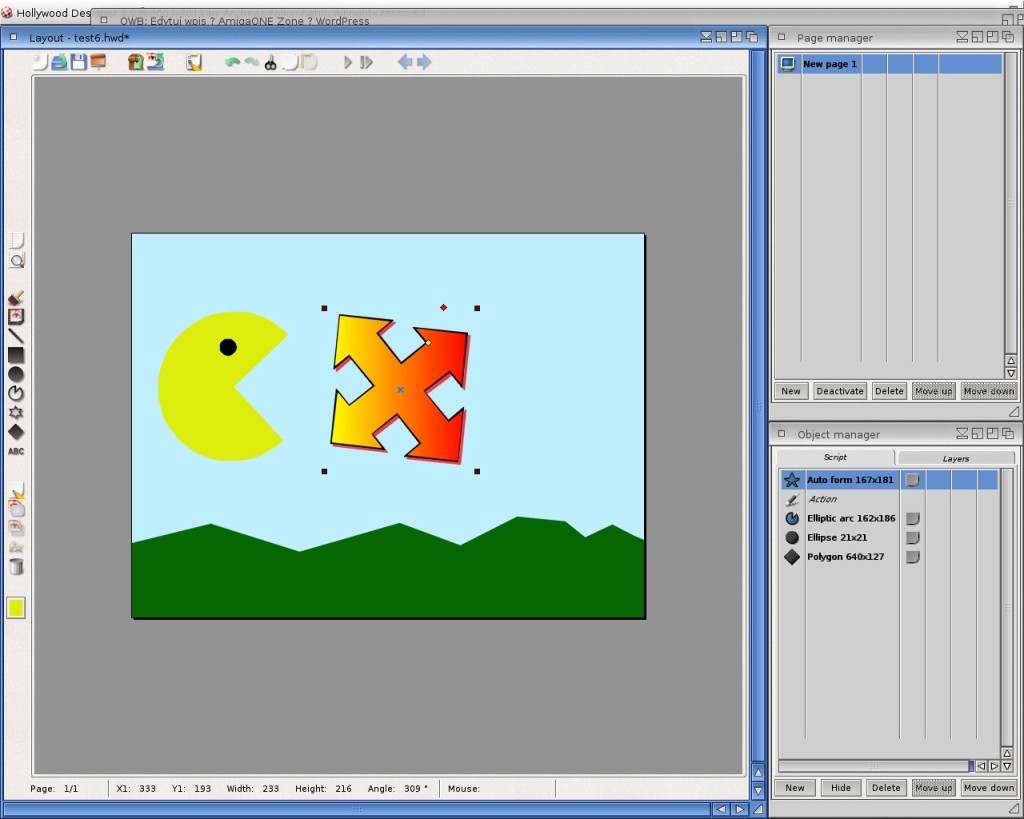Go to next page with right arrow
1024x819 pixels.
pyautogui.click(x=424, y=62)
